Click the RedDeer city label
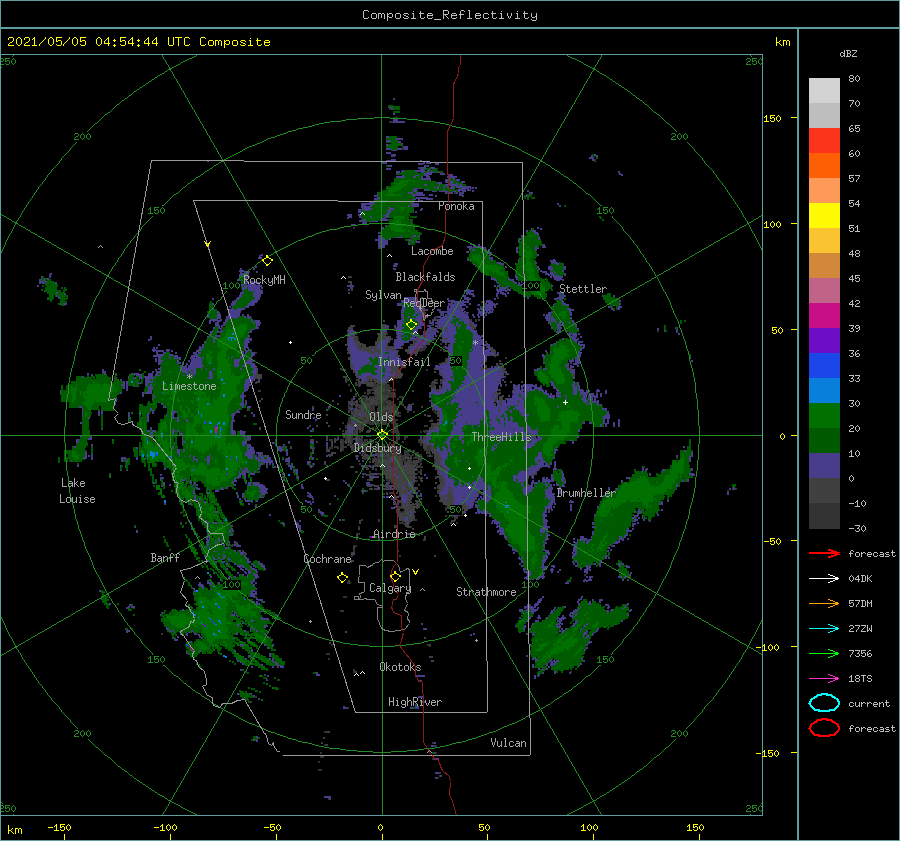The width and height of the screenshot is (900, 841). pos(424,303)
